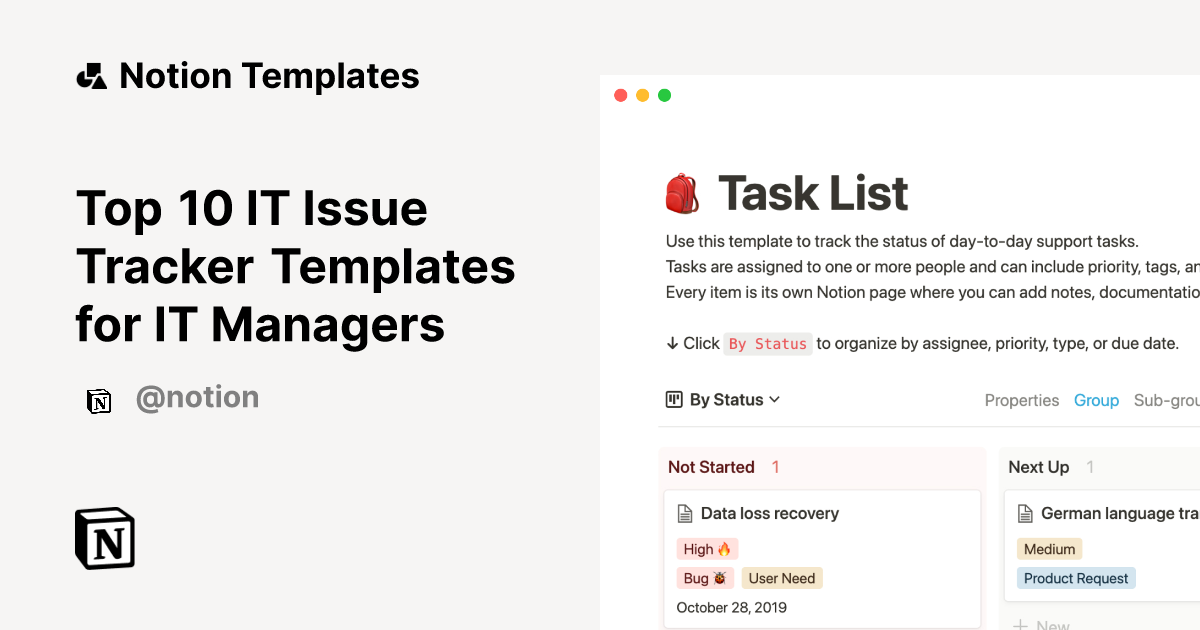Click the backpack emoji above Task List
Viewport: 1200px width, 630px height.
(683, 192)
